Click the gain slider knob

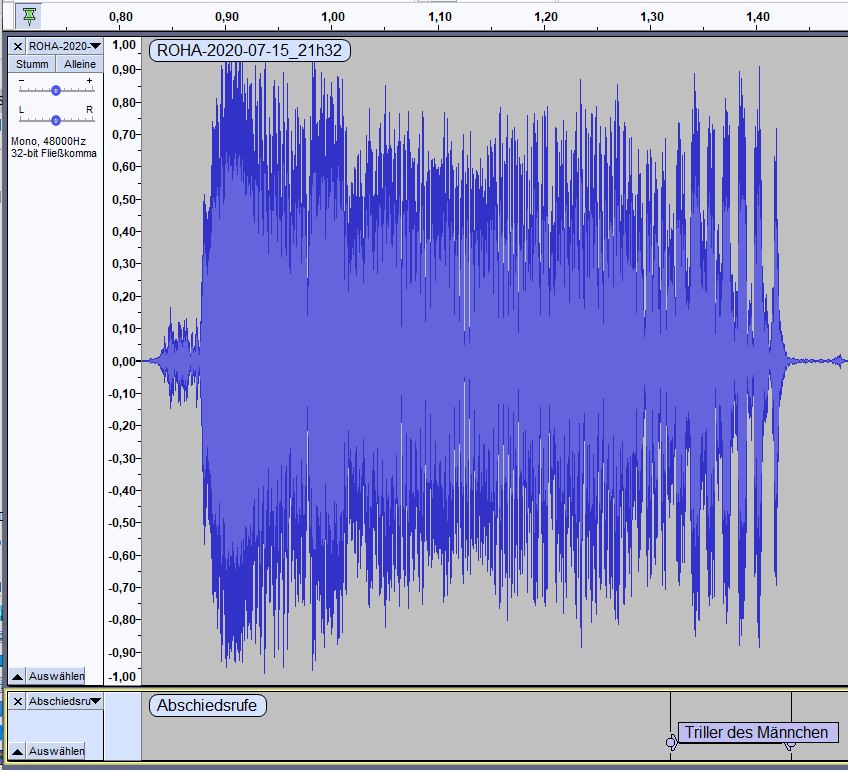[x=56, y=90]
